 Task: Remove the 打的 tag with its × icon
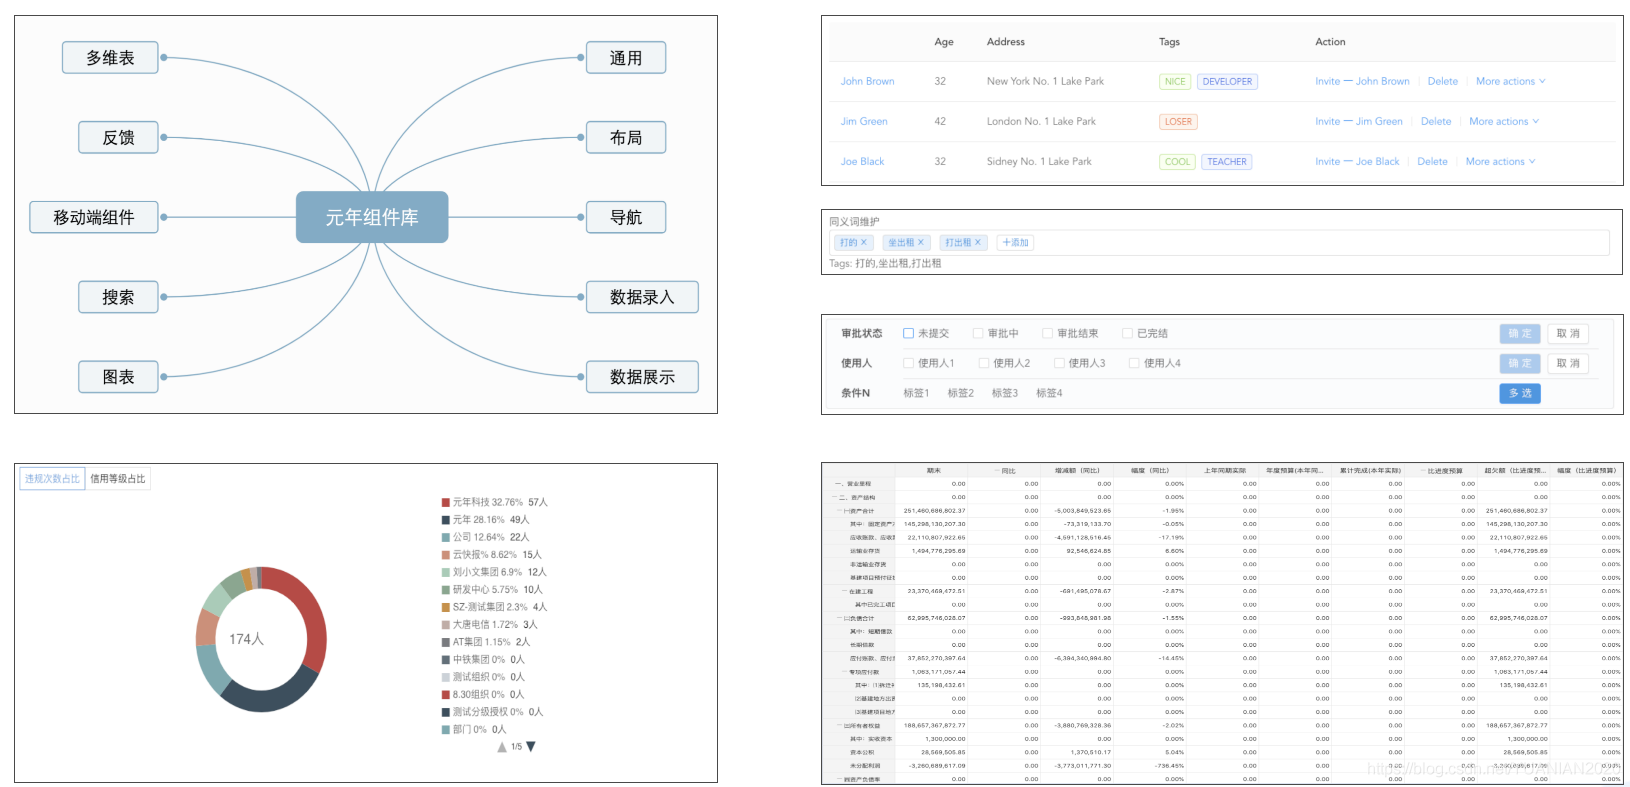pos(864,243)
